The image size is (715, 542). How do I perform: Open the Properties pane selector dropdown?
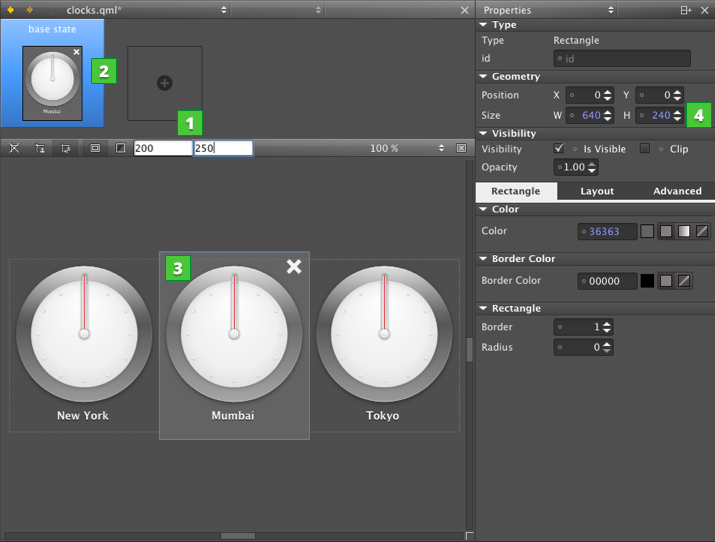point(611,10)
